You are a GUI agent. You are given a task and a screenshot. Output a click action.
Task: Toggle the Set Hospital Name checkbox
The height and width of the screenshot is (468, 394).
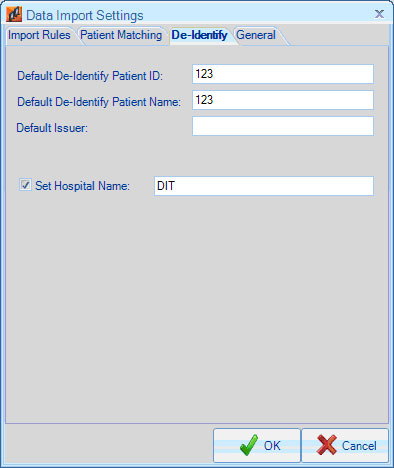(x=25, y=185)
